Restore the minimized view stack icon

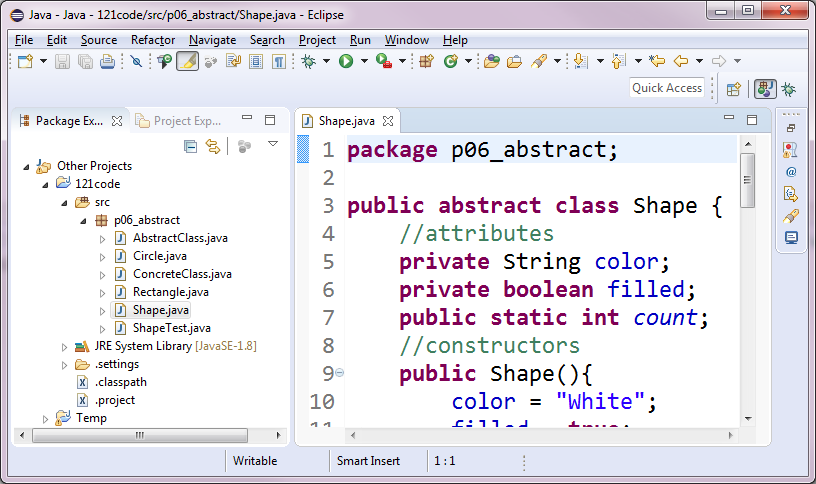pos(791,128)
